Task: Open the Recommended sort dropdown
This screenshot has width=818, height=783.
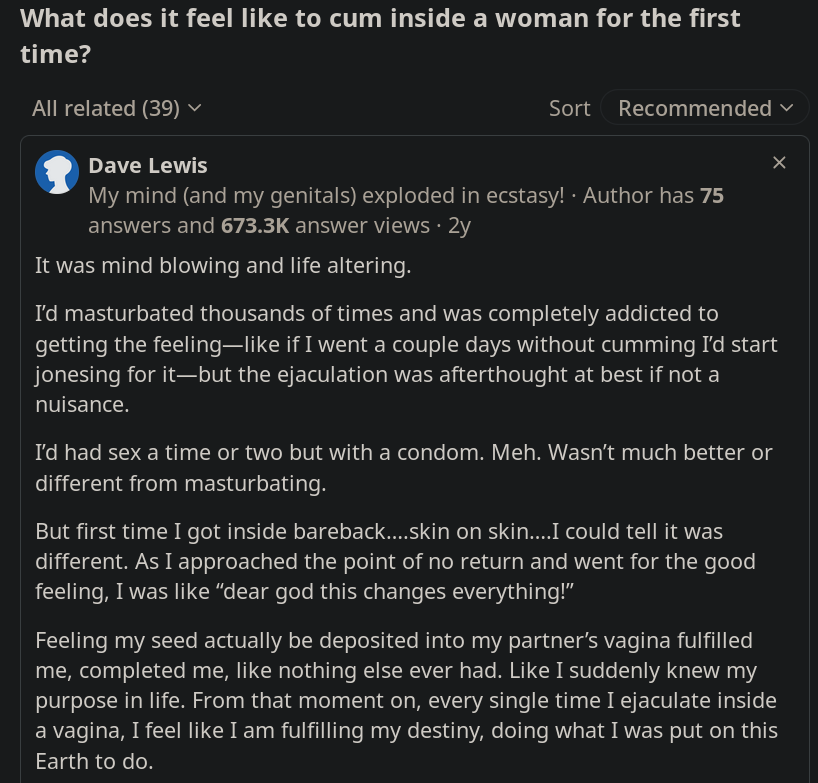Action: pos(695,108)
